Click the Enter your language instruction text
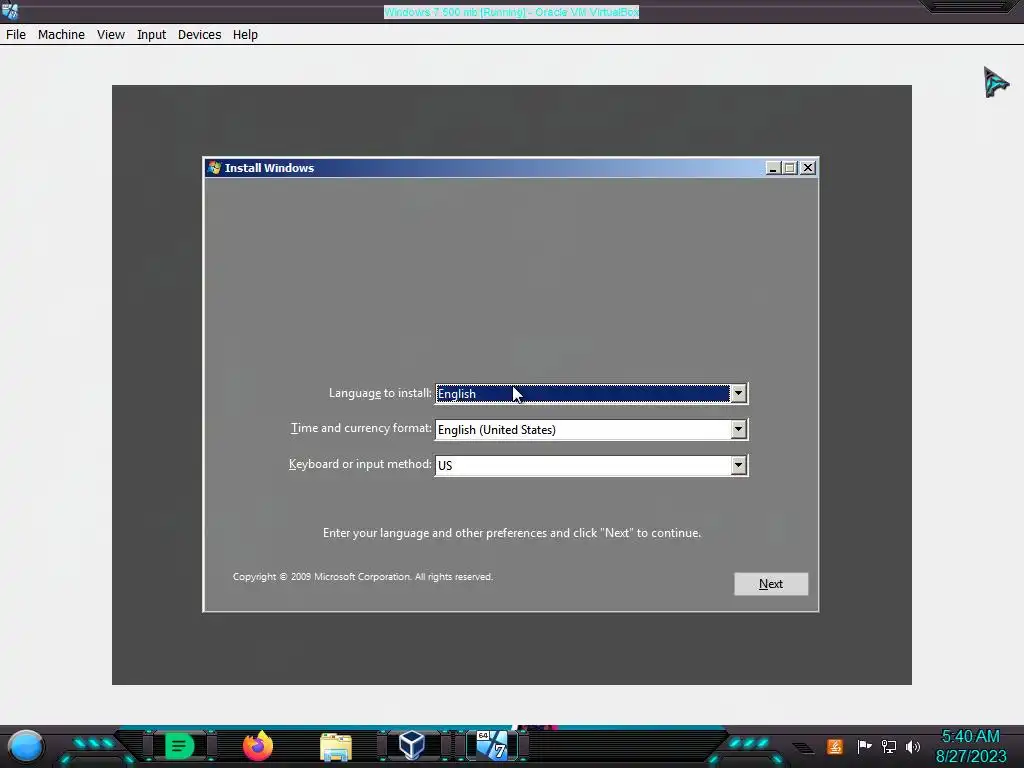 [512, 533]
